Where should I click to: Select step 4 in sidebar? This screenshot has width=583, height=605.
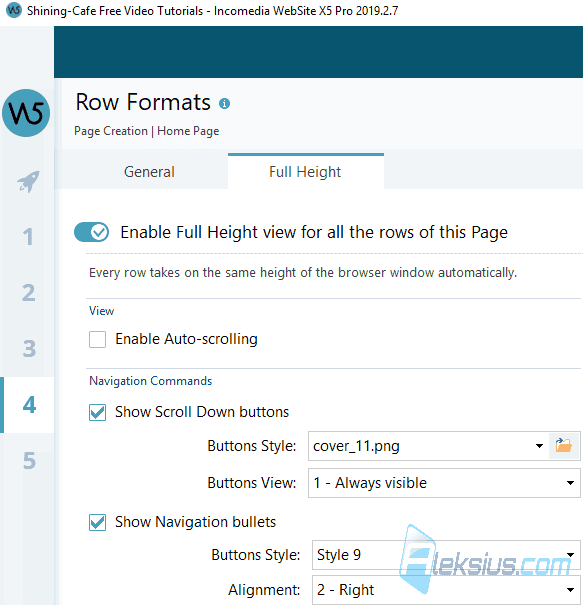[29, 405]
